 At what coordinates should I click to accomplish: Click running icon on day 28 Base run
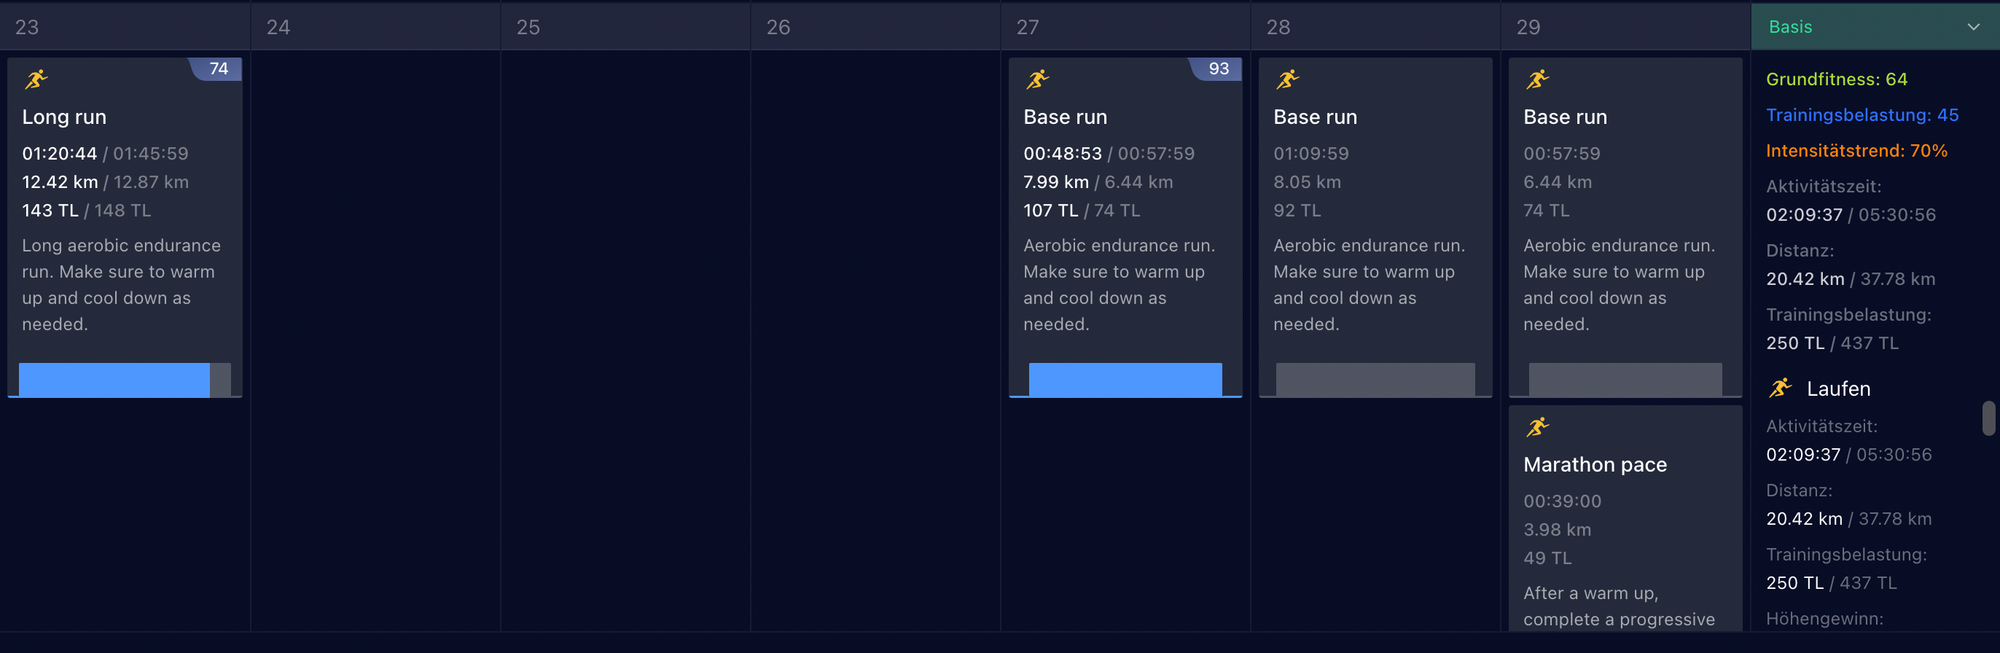[1288, 79]
